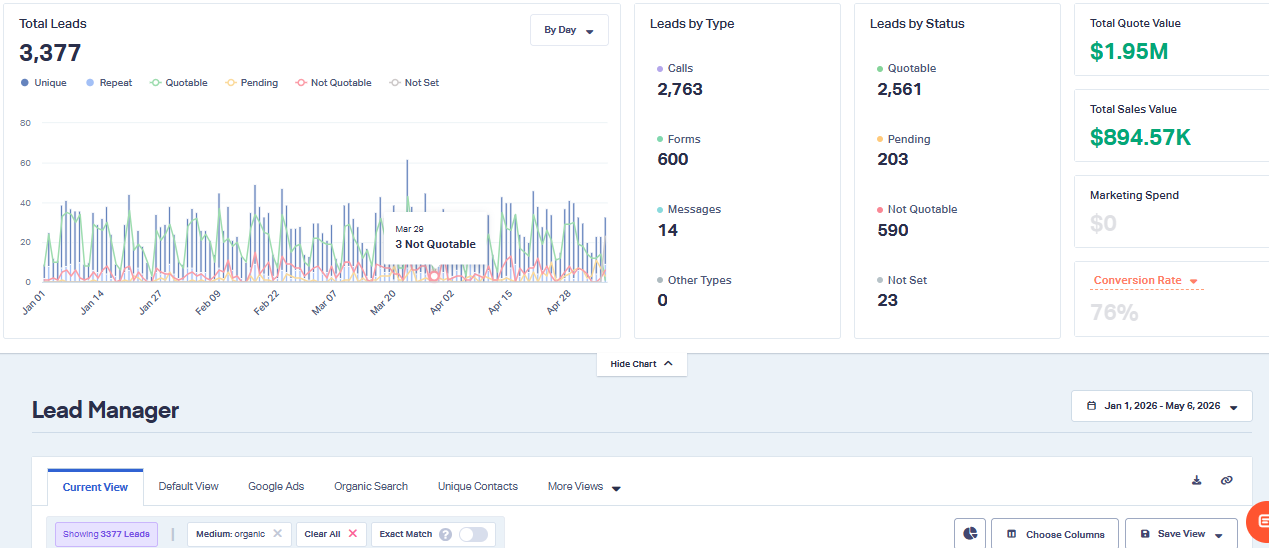1269x548 pixels.
Task: Switch to the Default View tab
Action: coord(188,487)
